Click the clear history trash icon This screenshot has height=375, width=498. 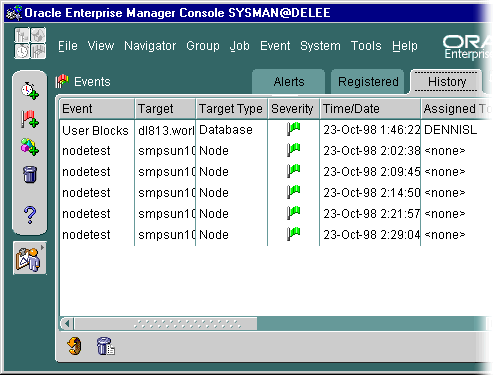pos(105,346)
